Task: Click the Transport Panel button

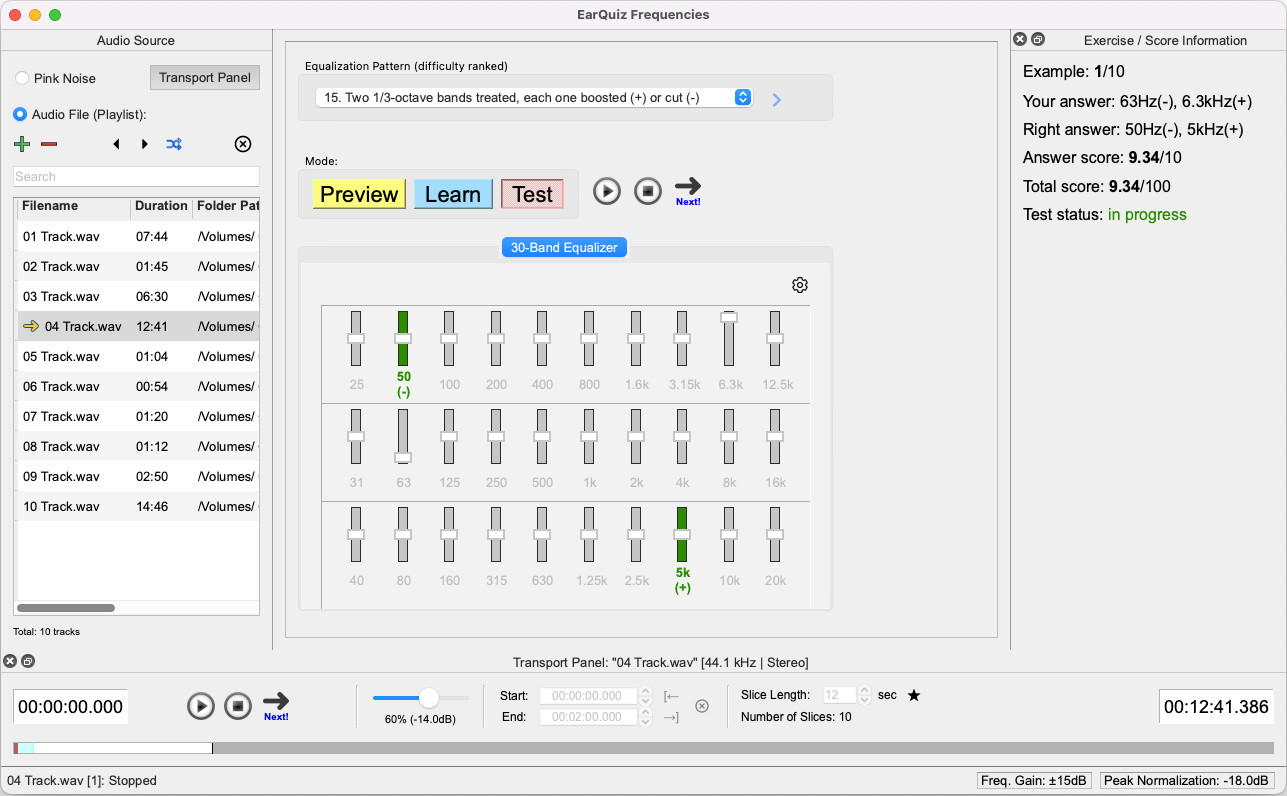Action: pyautogui.click(x=205, y=78)
